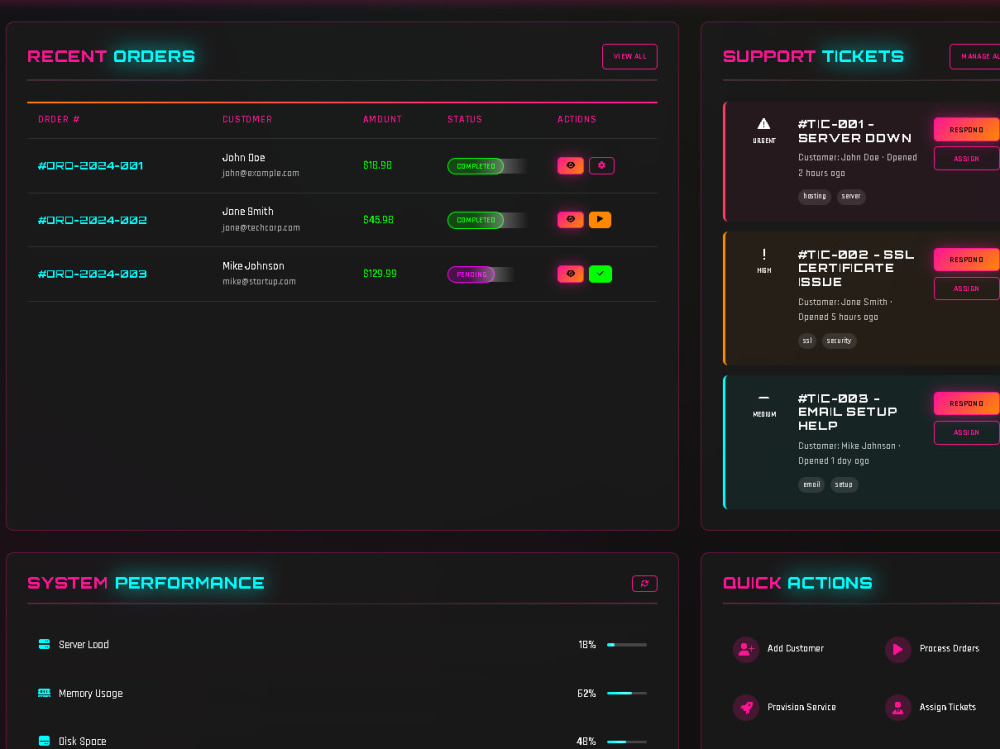1000x749 pixels.
Task: Click email mike@startup.com
Action: click(x=259, y=281)
